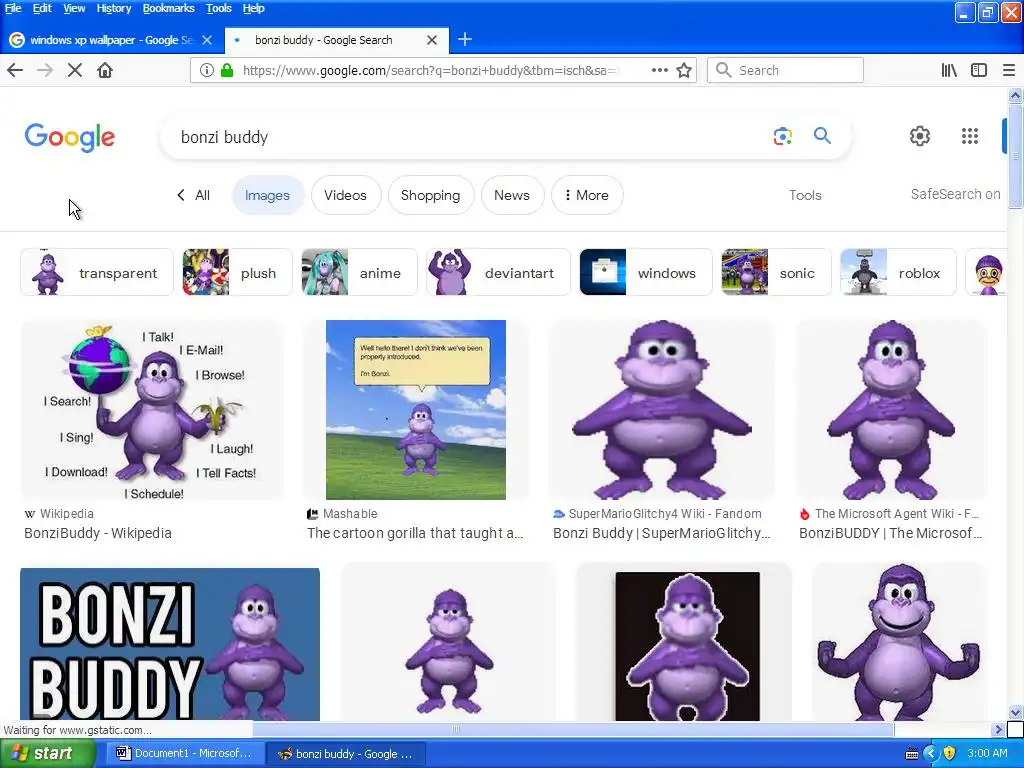Show site information icon in address bar
The image size is (1024, 768).
pyautogui.click(x=206, y=70)
